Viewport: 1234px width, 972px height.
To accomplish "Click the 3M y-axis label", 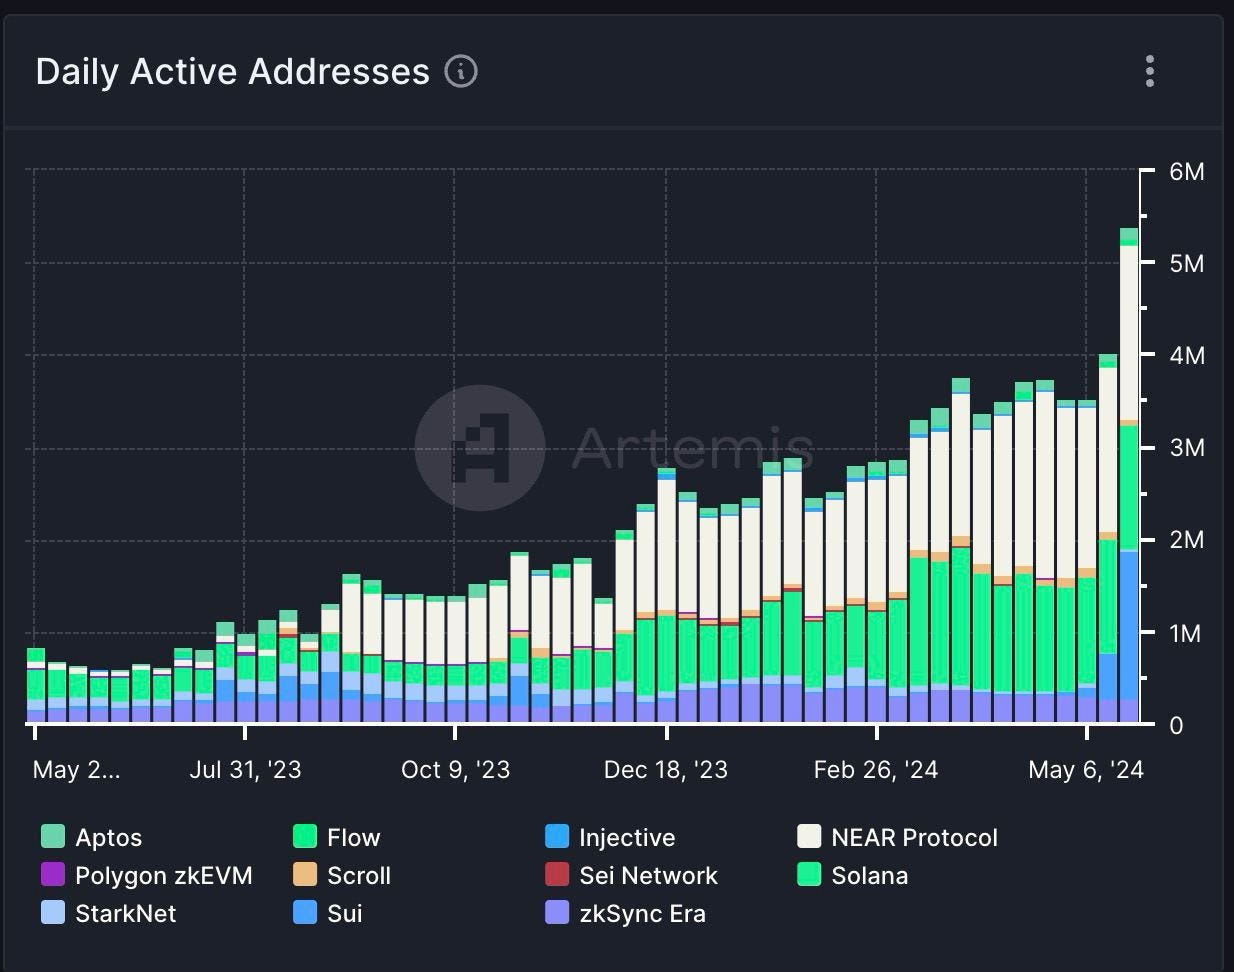I will pyautogui.click(x=1187, y=447).
